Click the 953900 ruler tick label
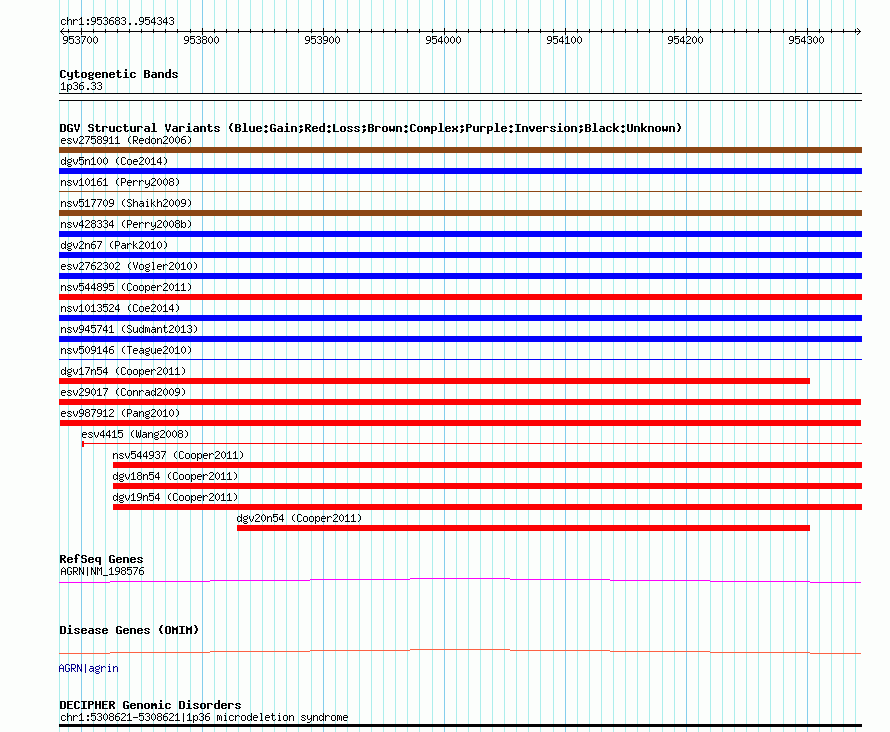This screenshot has width=890, height=732. pos(322,40)
